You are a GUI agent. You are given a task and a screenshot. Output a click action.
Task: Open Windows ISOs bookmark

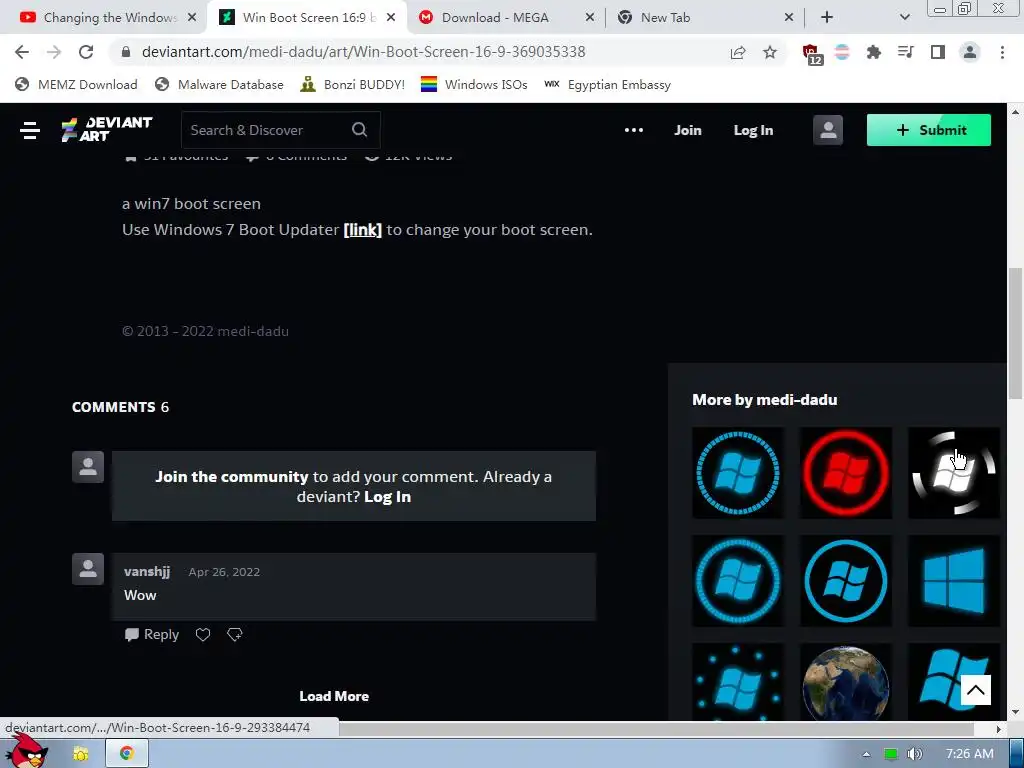pos(474,84)
